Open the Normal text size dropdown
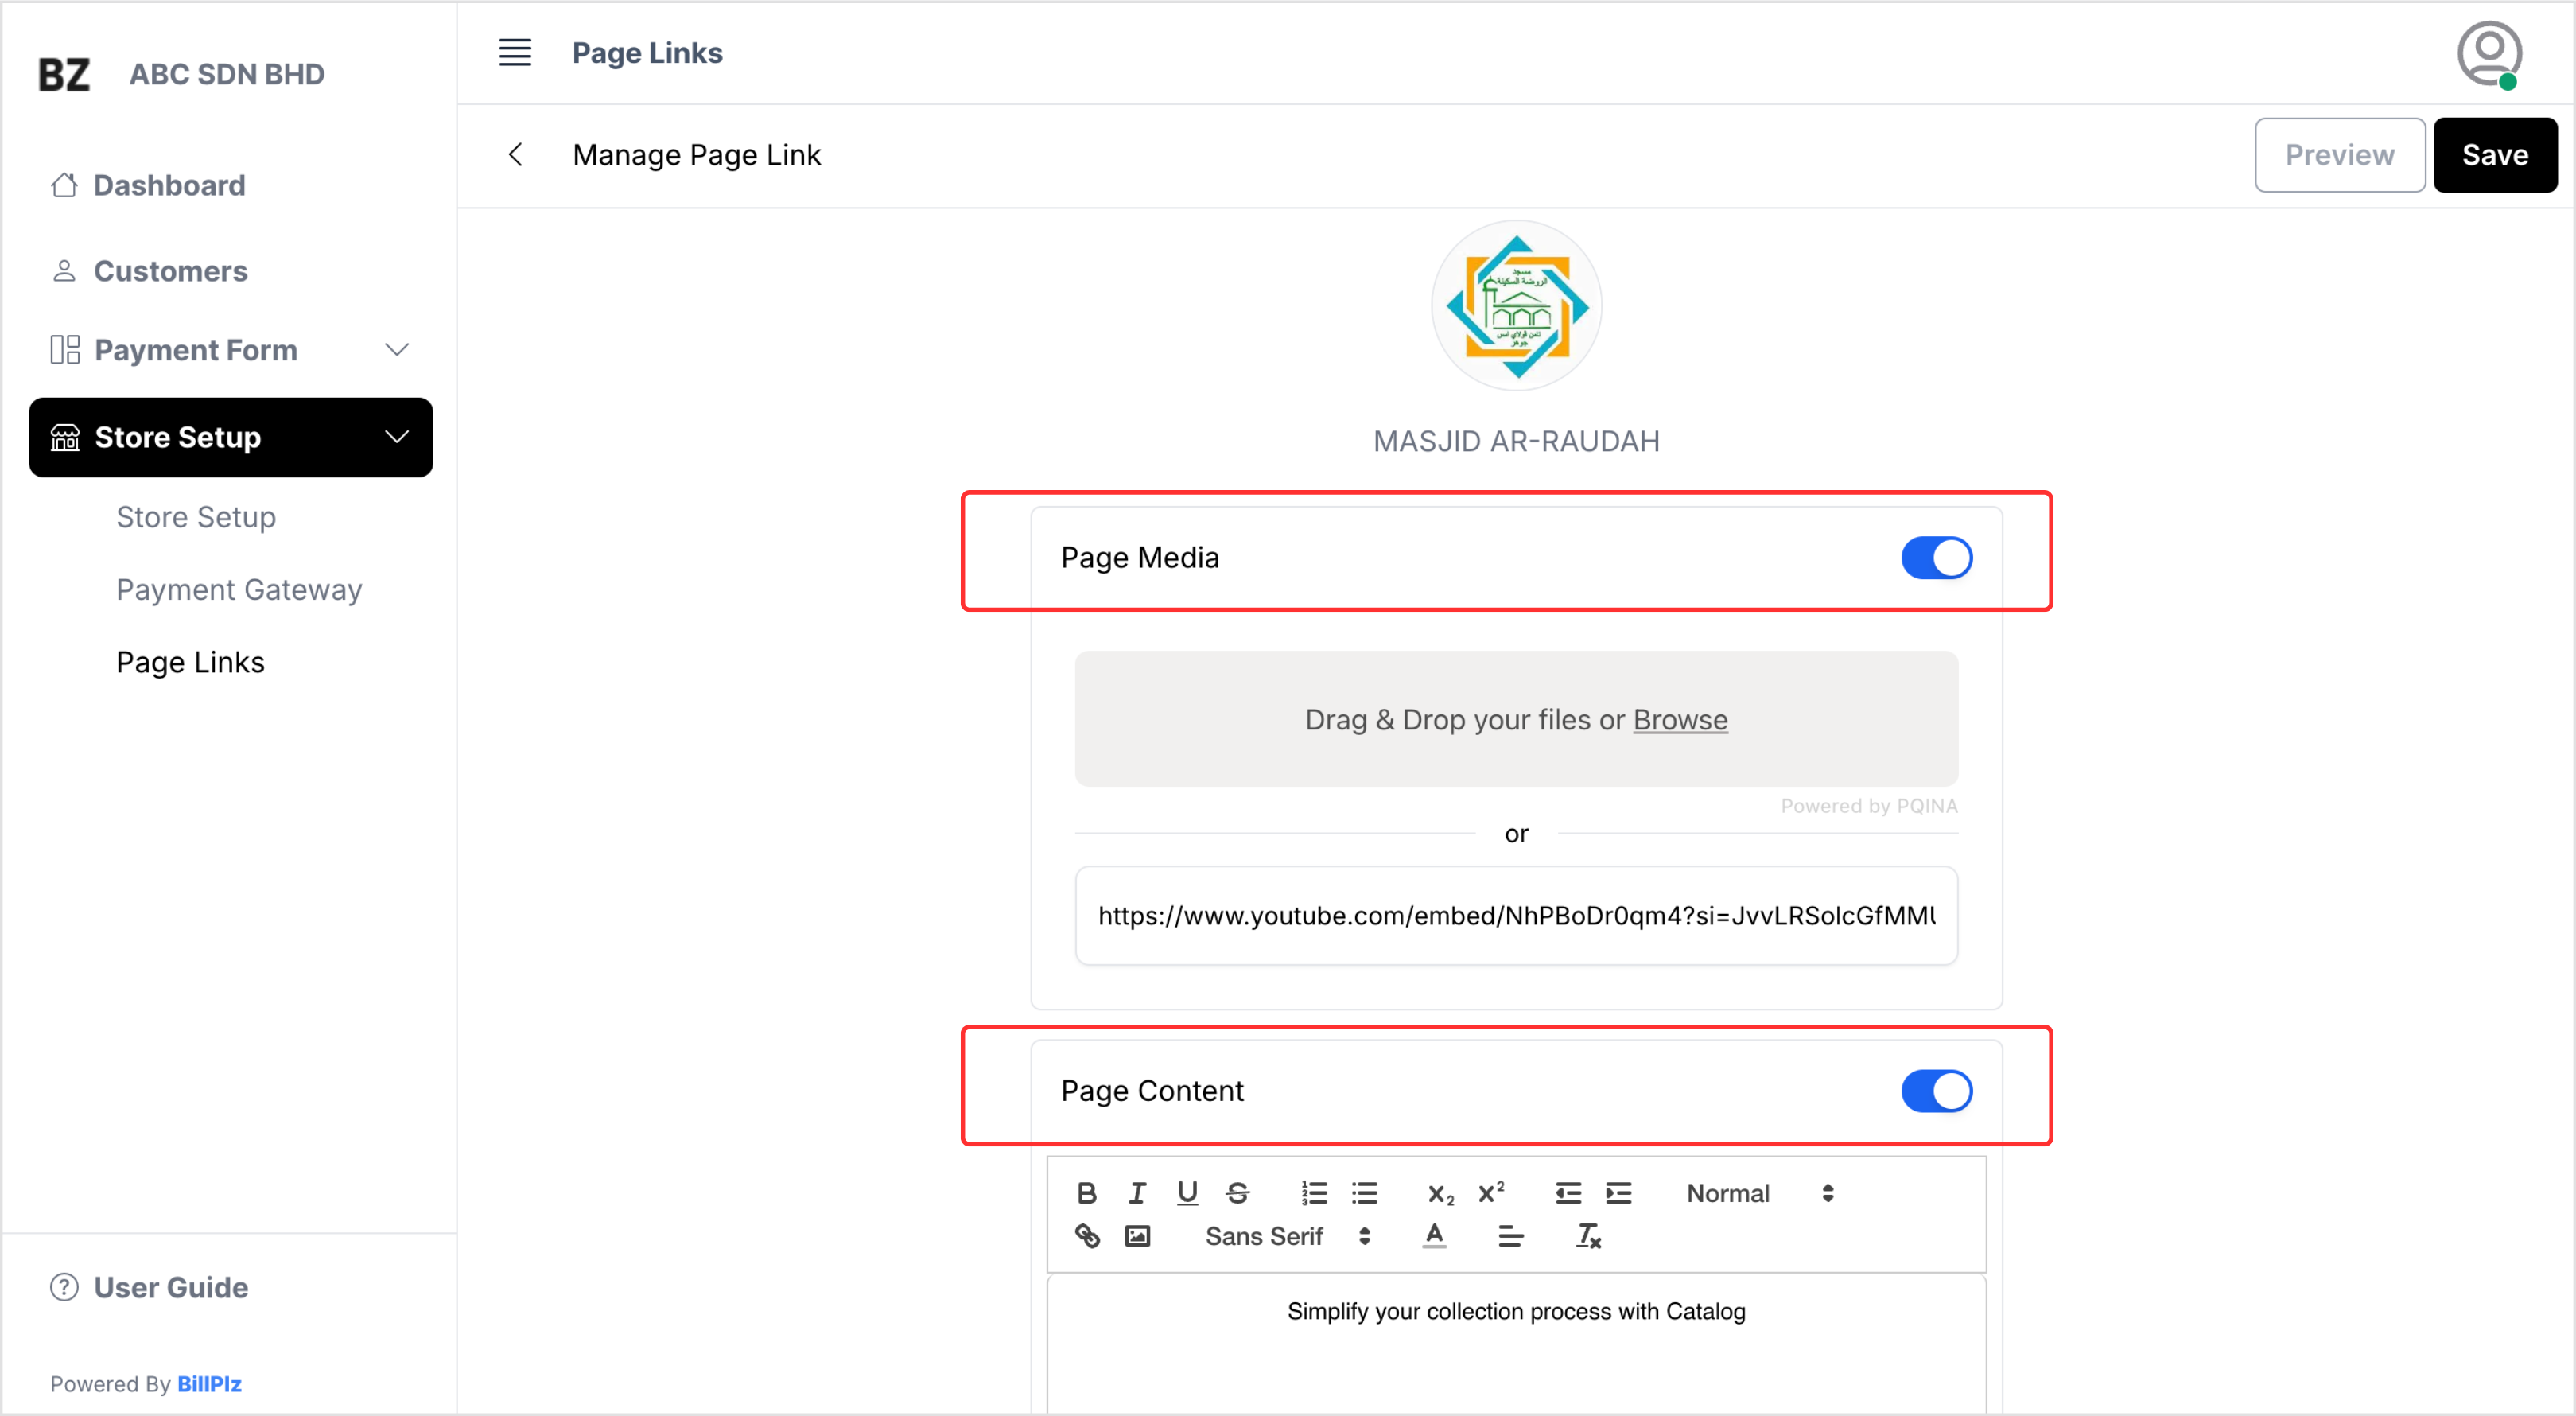This screenshot has height=1416, width=2576. click(1759, 1193)
